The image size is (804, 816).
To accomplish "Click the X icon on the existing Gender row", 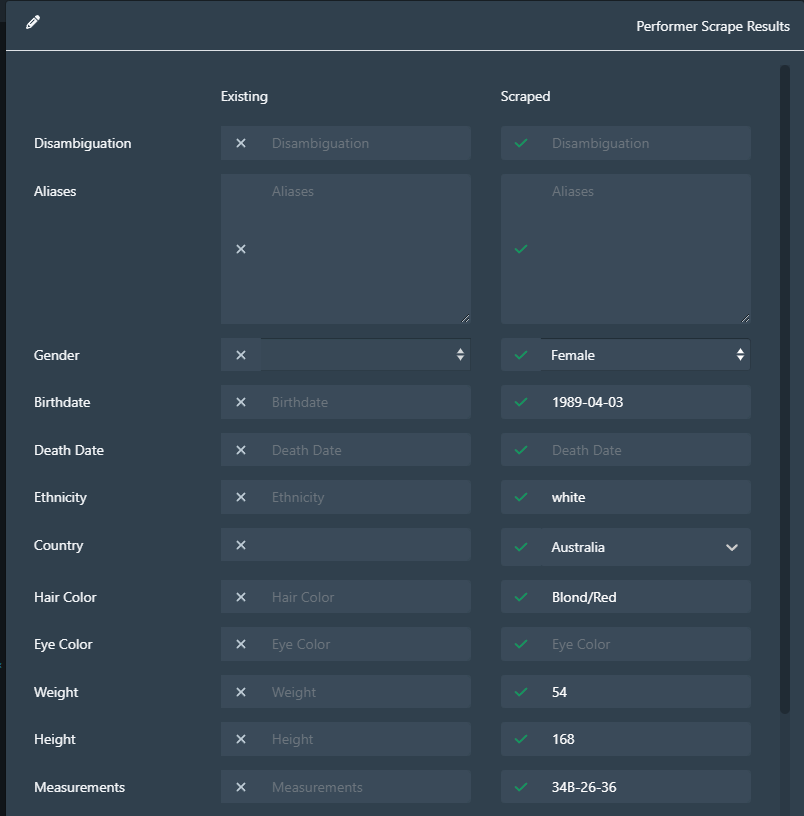I will coord(240,354).
